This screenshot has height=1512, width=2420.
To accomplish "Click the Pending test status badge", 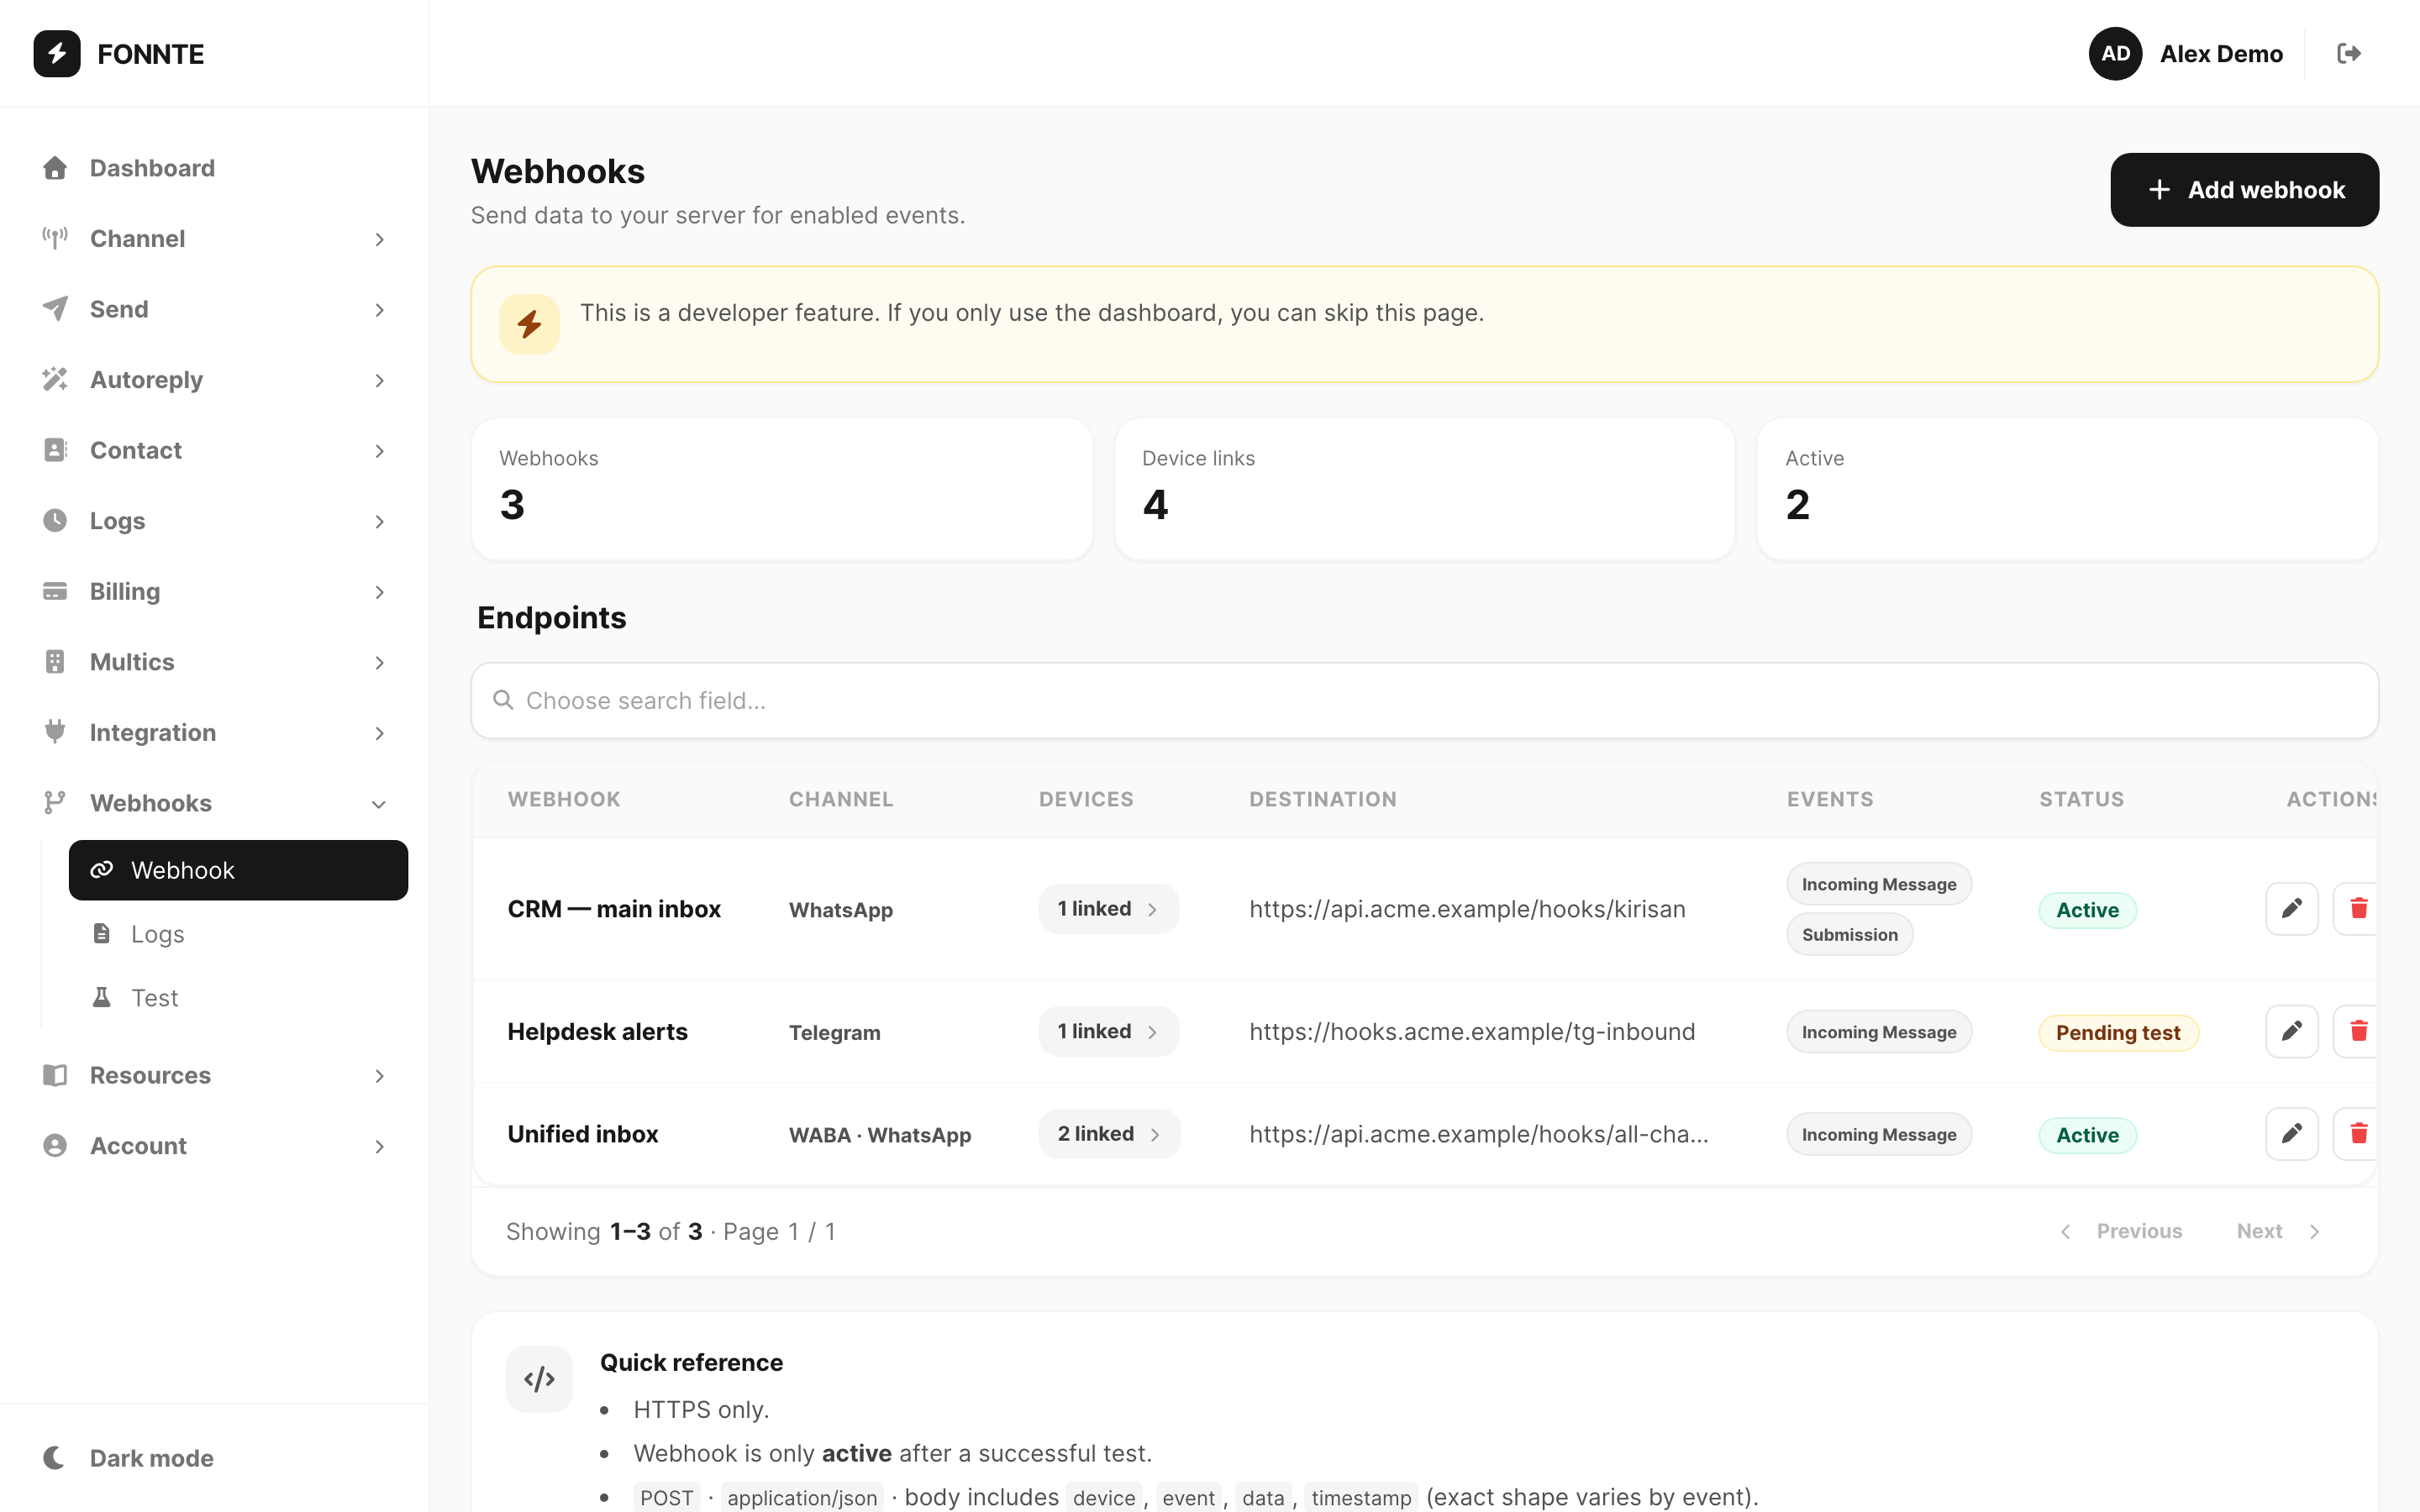I will [2118, 1033].
